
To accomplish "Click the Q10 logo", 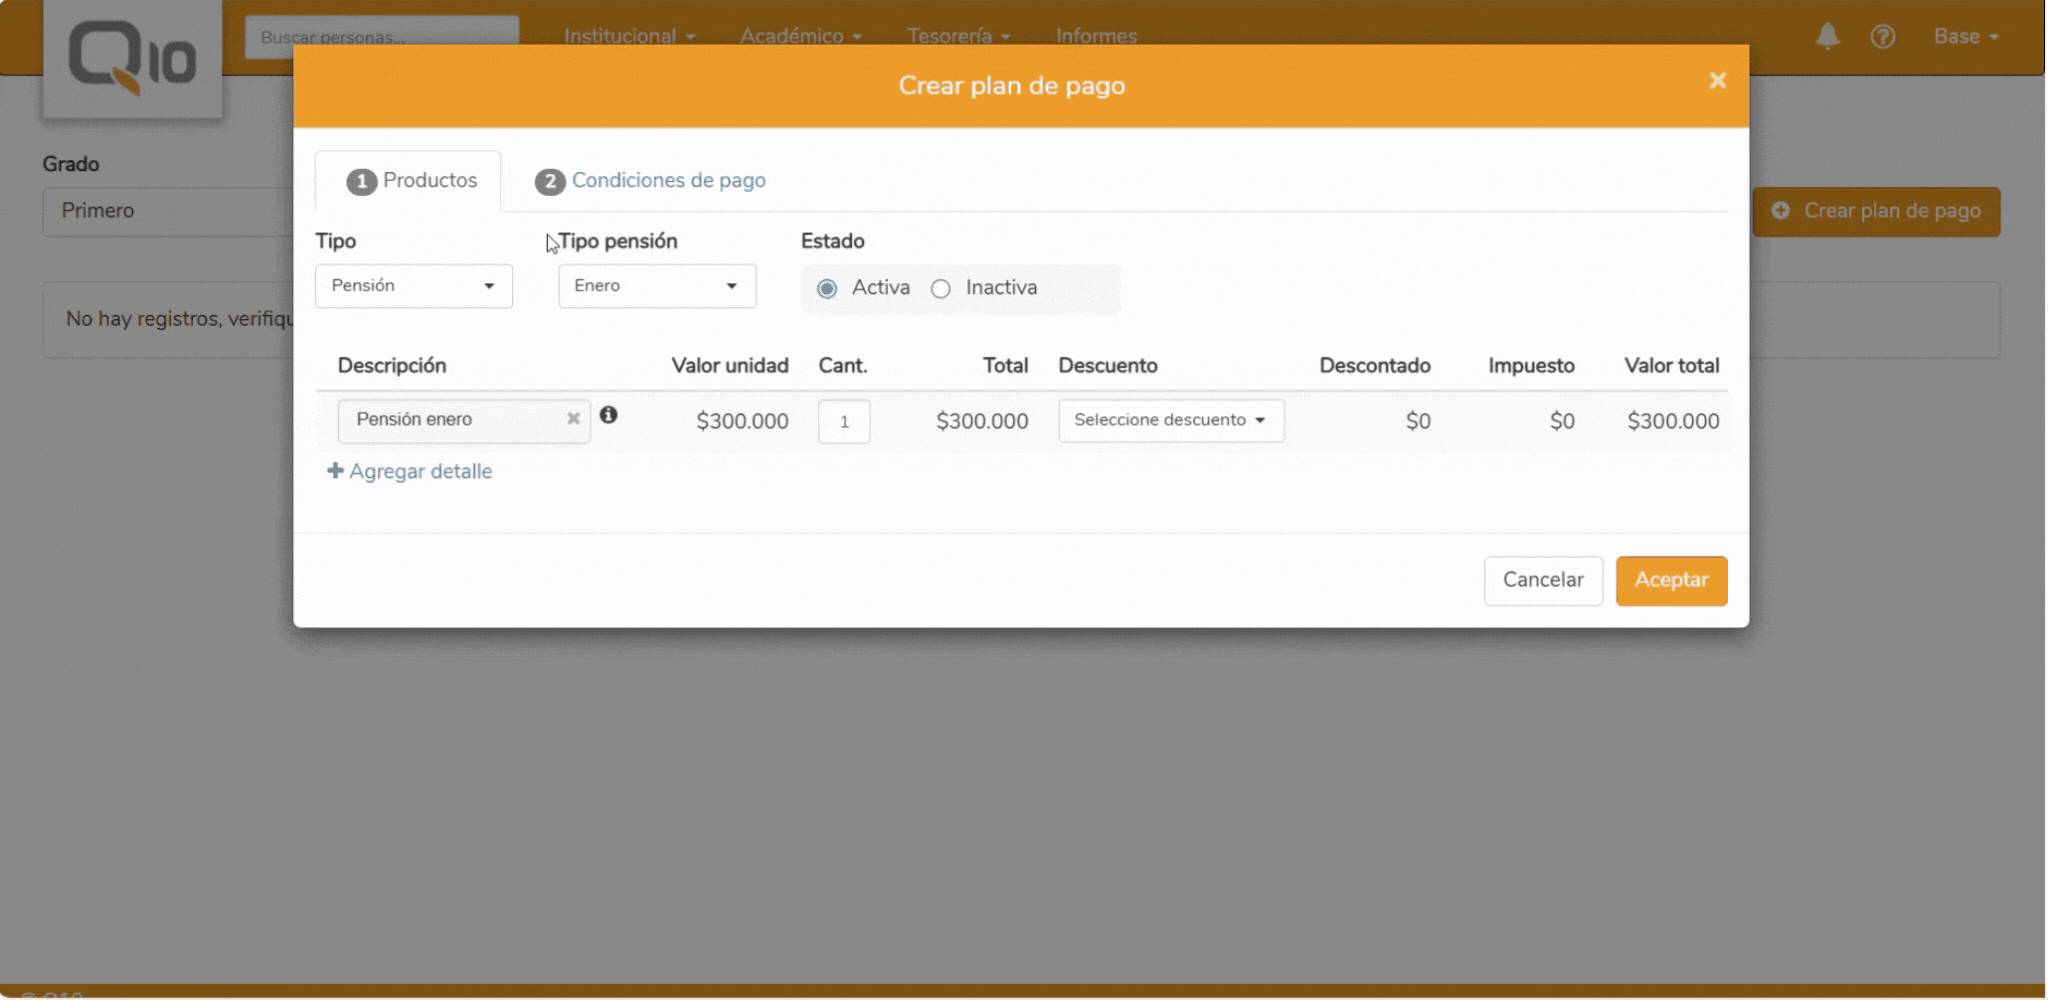I will coord(132,58).
